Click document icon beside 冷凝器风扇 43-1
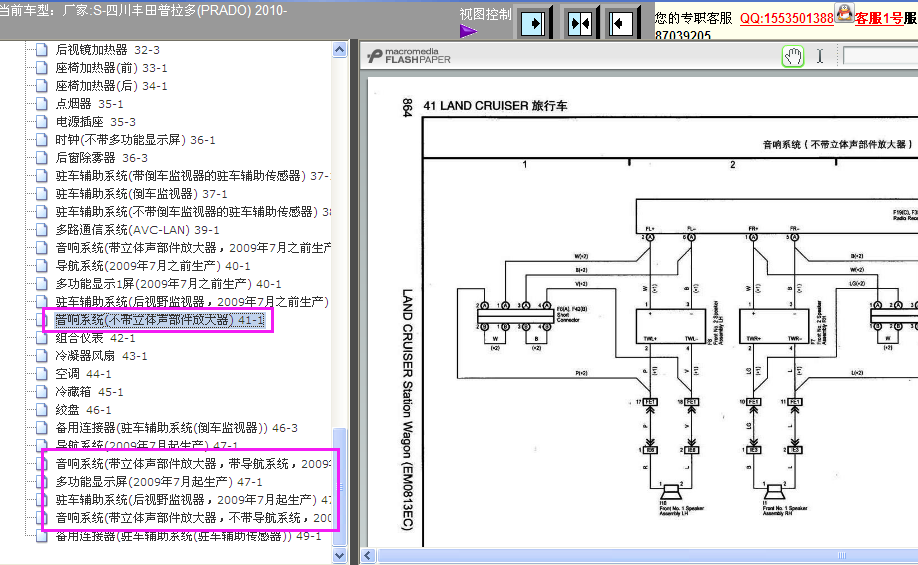This screenshot has height=565, width=918. click(x=42, y=356)
